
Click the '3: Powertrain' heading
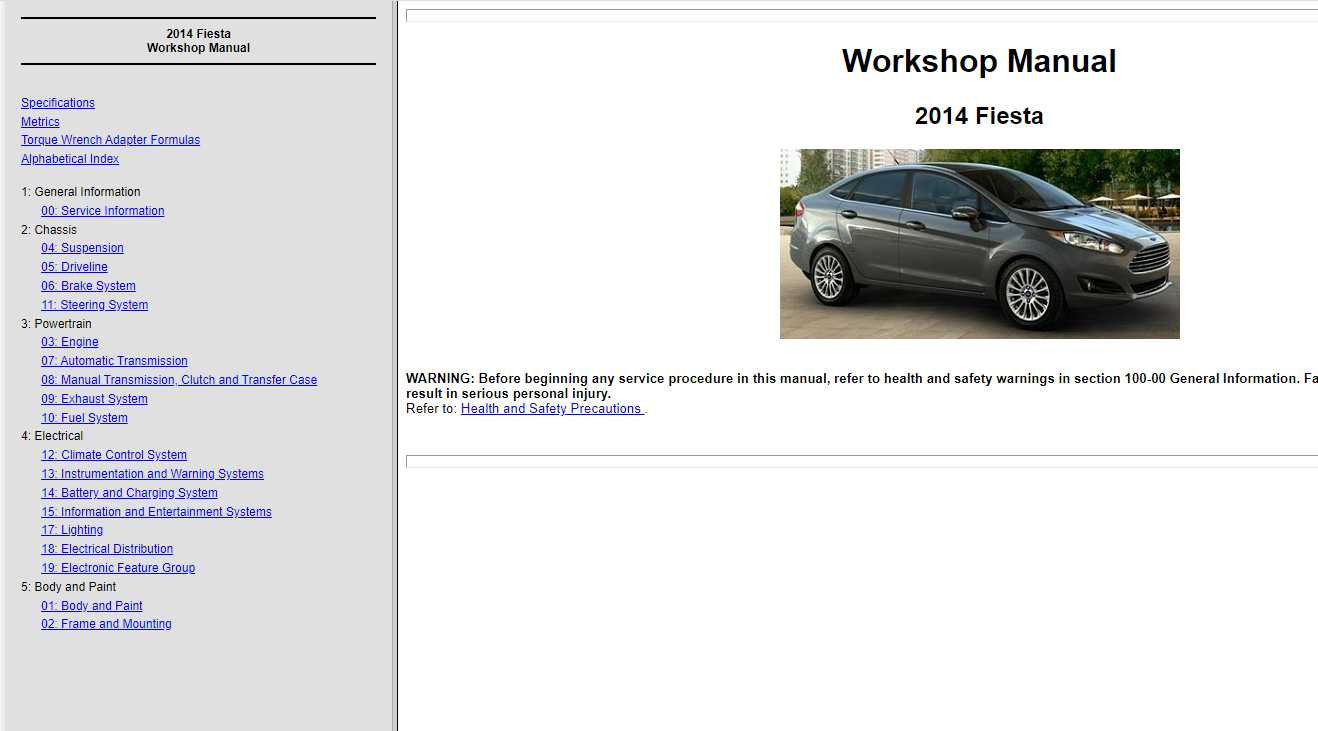[56, 324]
